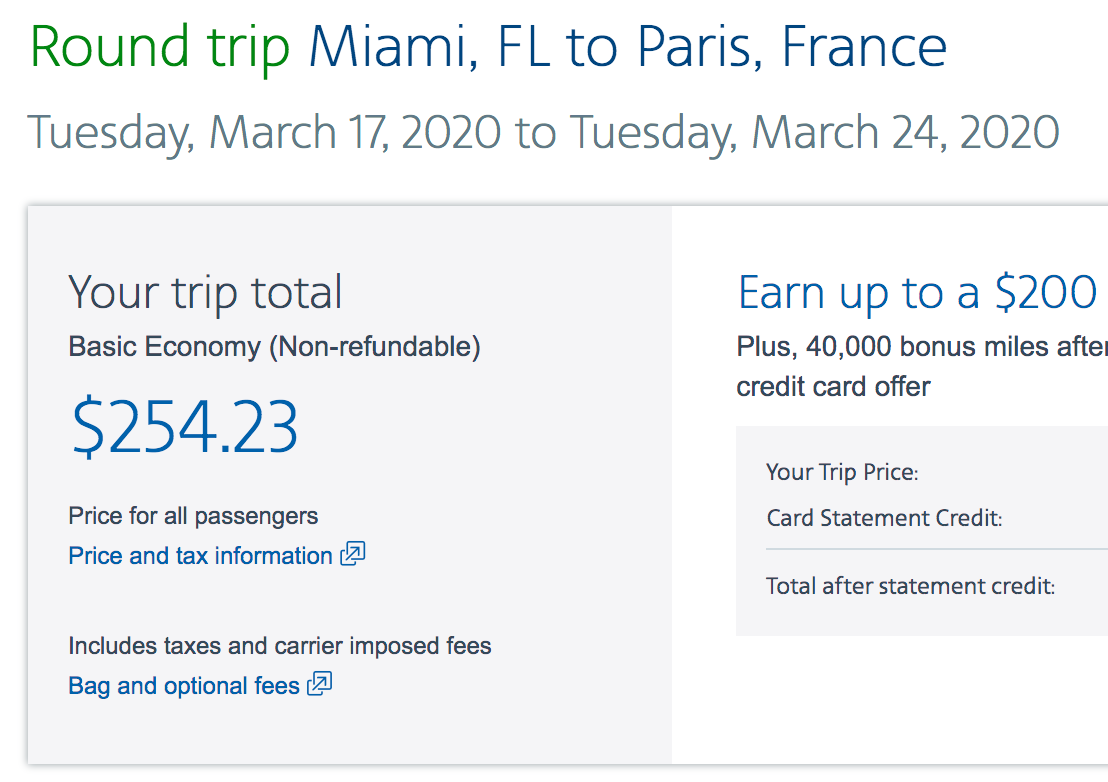Click the March 24, 2020 return date
The width and height of the screenshot is (1108, 782).
[x=905, y=133]
